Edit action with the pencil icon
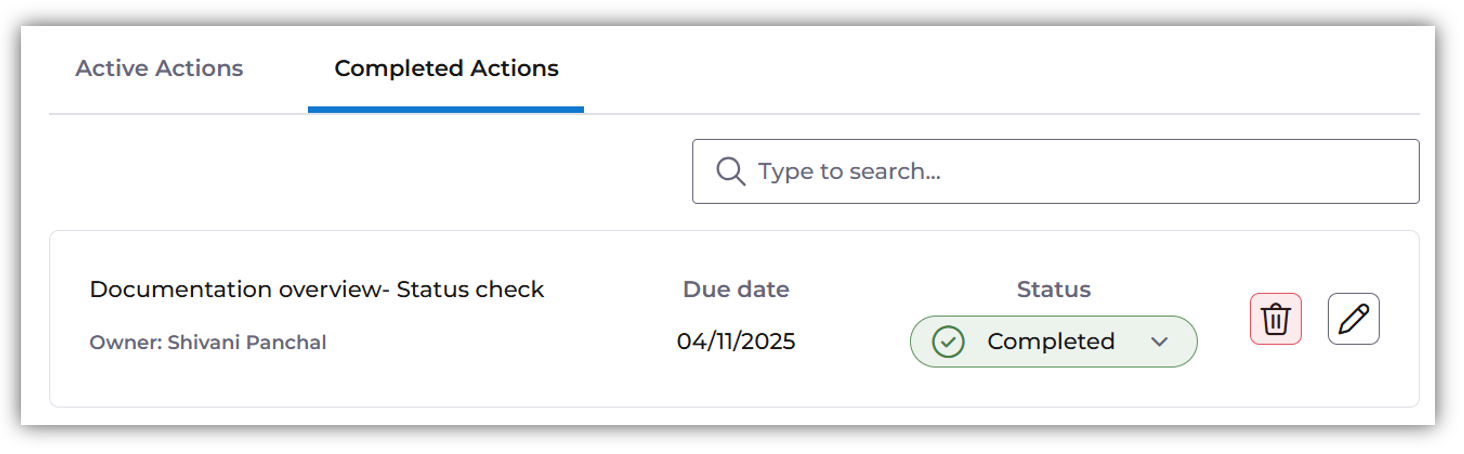 1353,319
